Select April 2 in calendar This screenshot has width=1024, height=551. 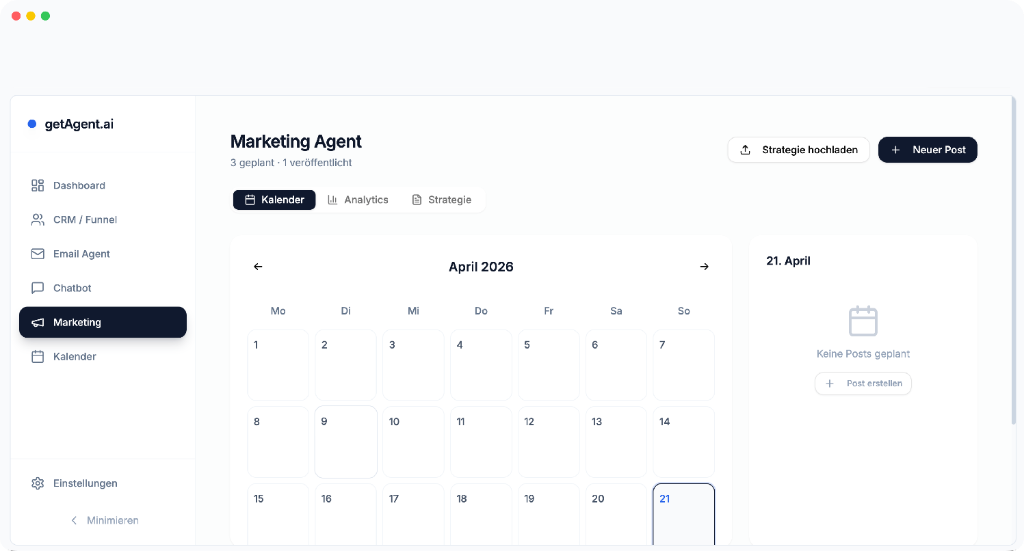345,365
